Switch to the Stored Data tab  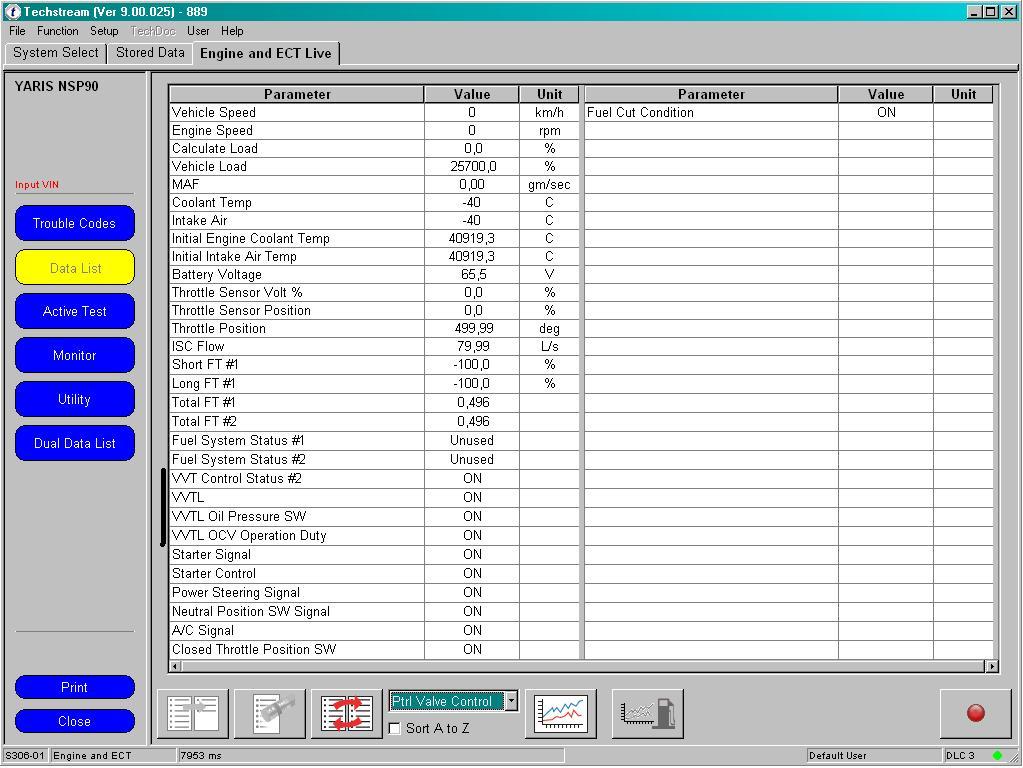(150, 53)
